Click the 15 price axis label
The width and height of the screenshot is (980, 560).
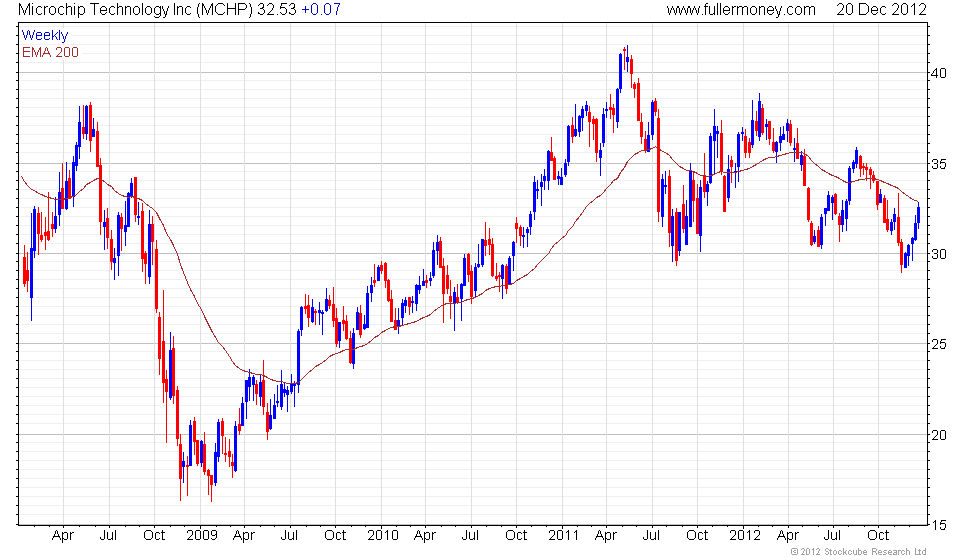point(939,526)
